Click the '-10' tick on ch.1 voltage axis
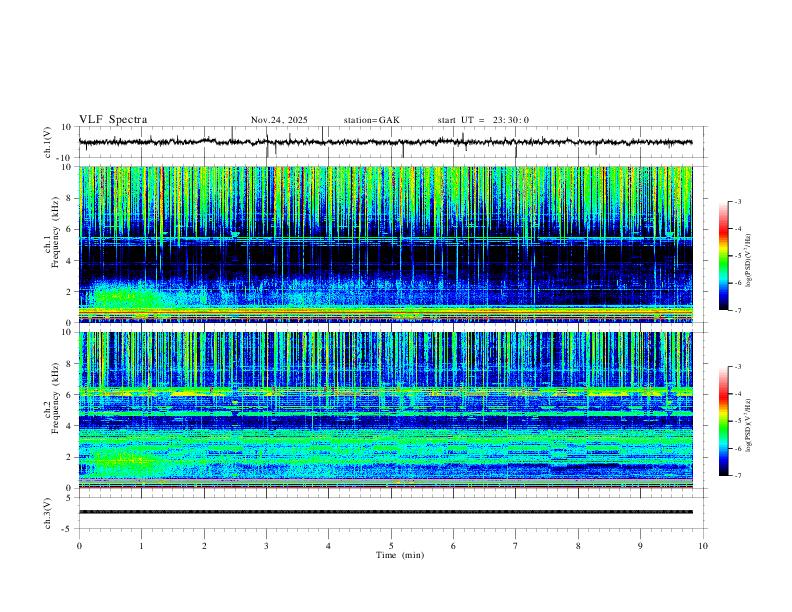Image resolution: width=792 pixels, height=612 pixels. point(65,158)
